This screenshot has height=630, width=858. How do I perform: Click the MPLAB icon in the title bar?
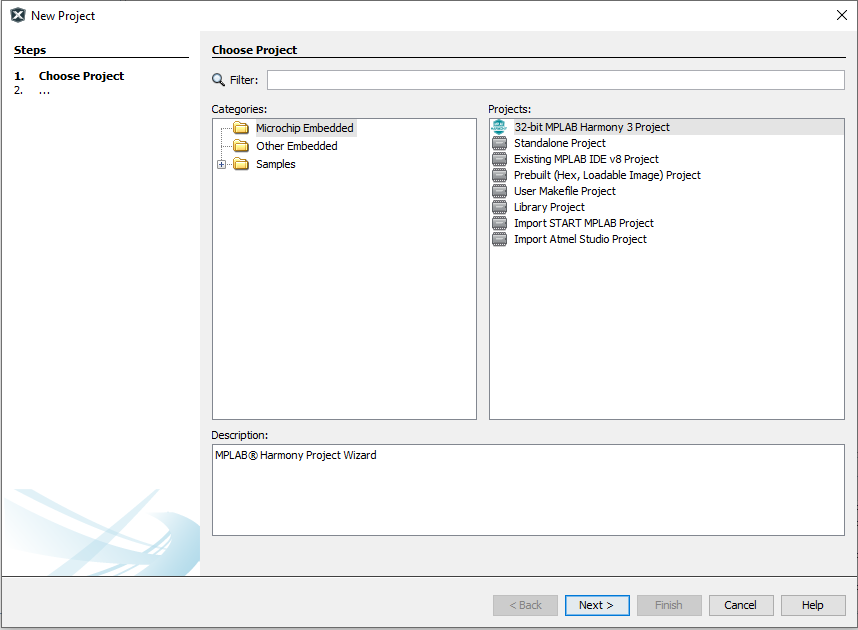[17, 15]
